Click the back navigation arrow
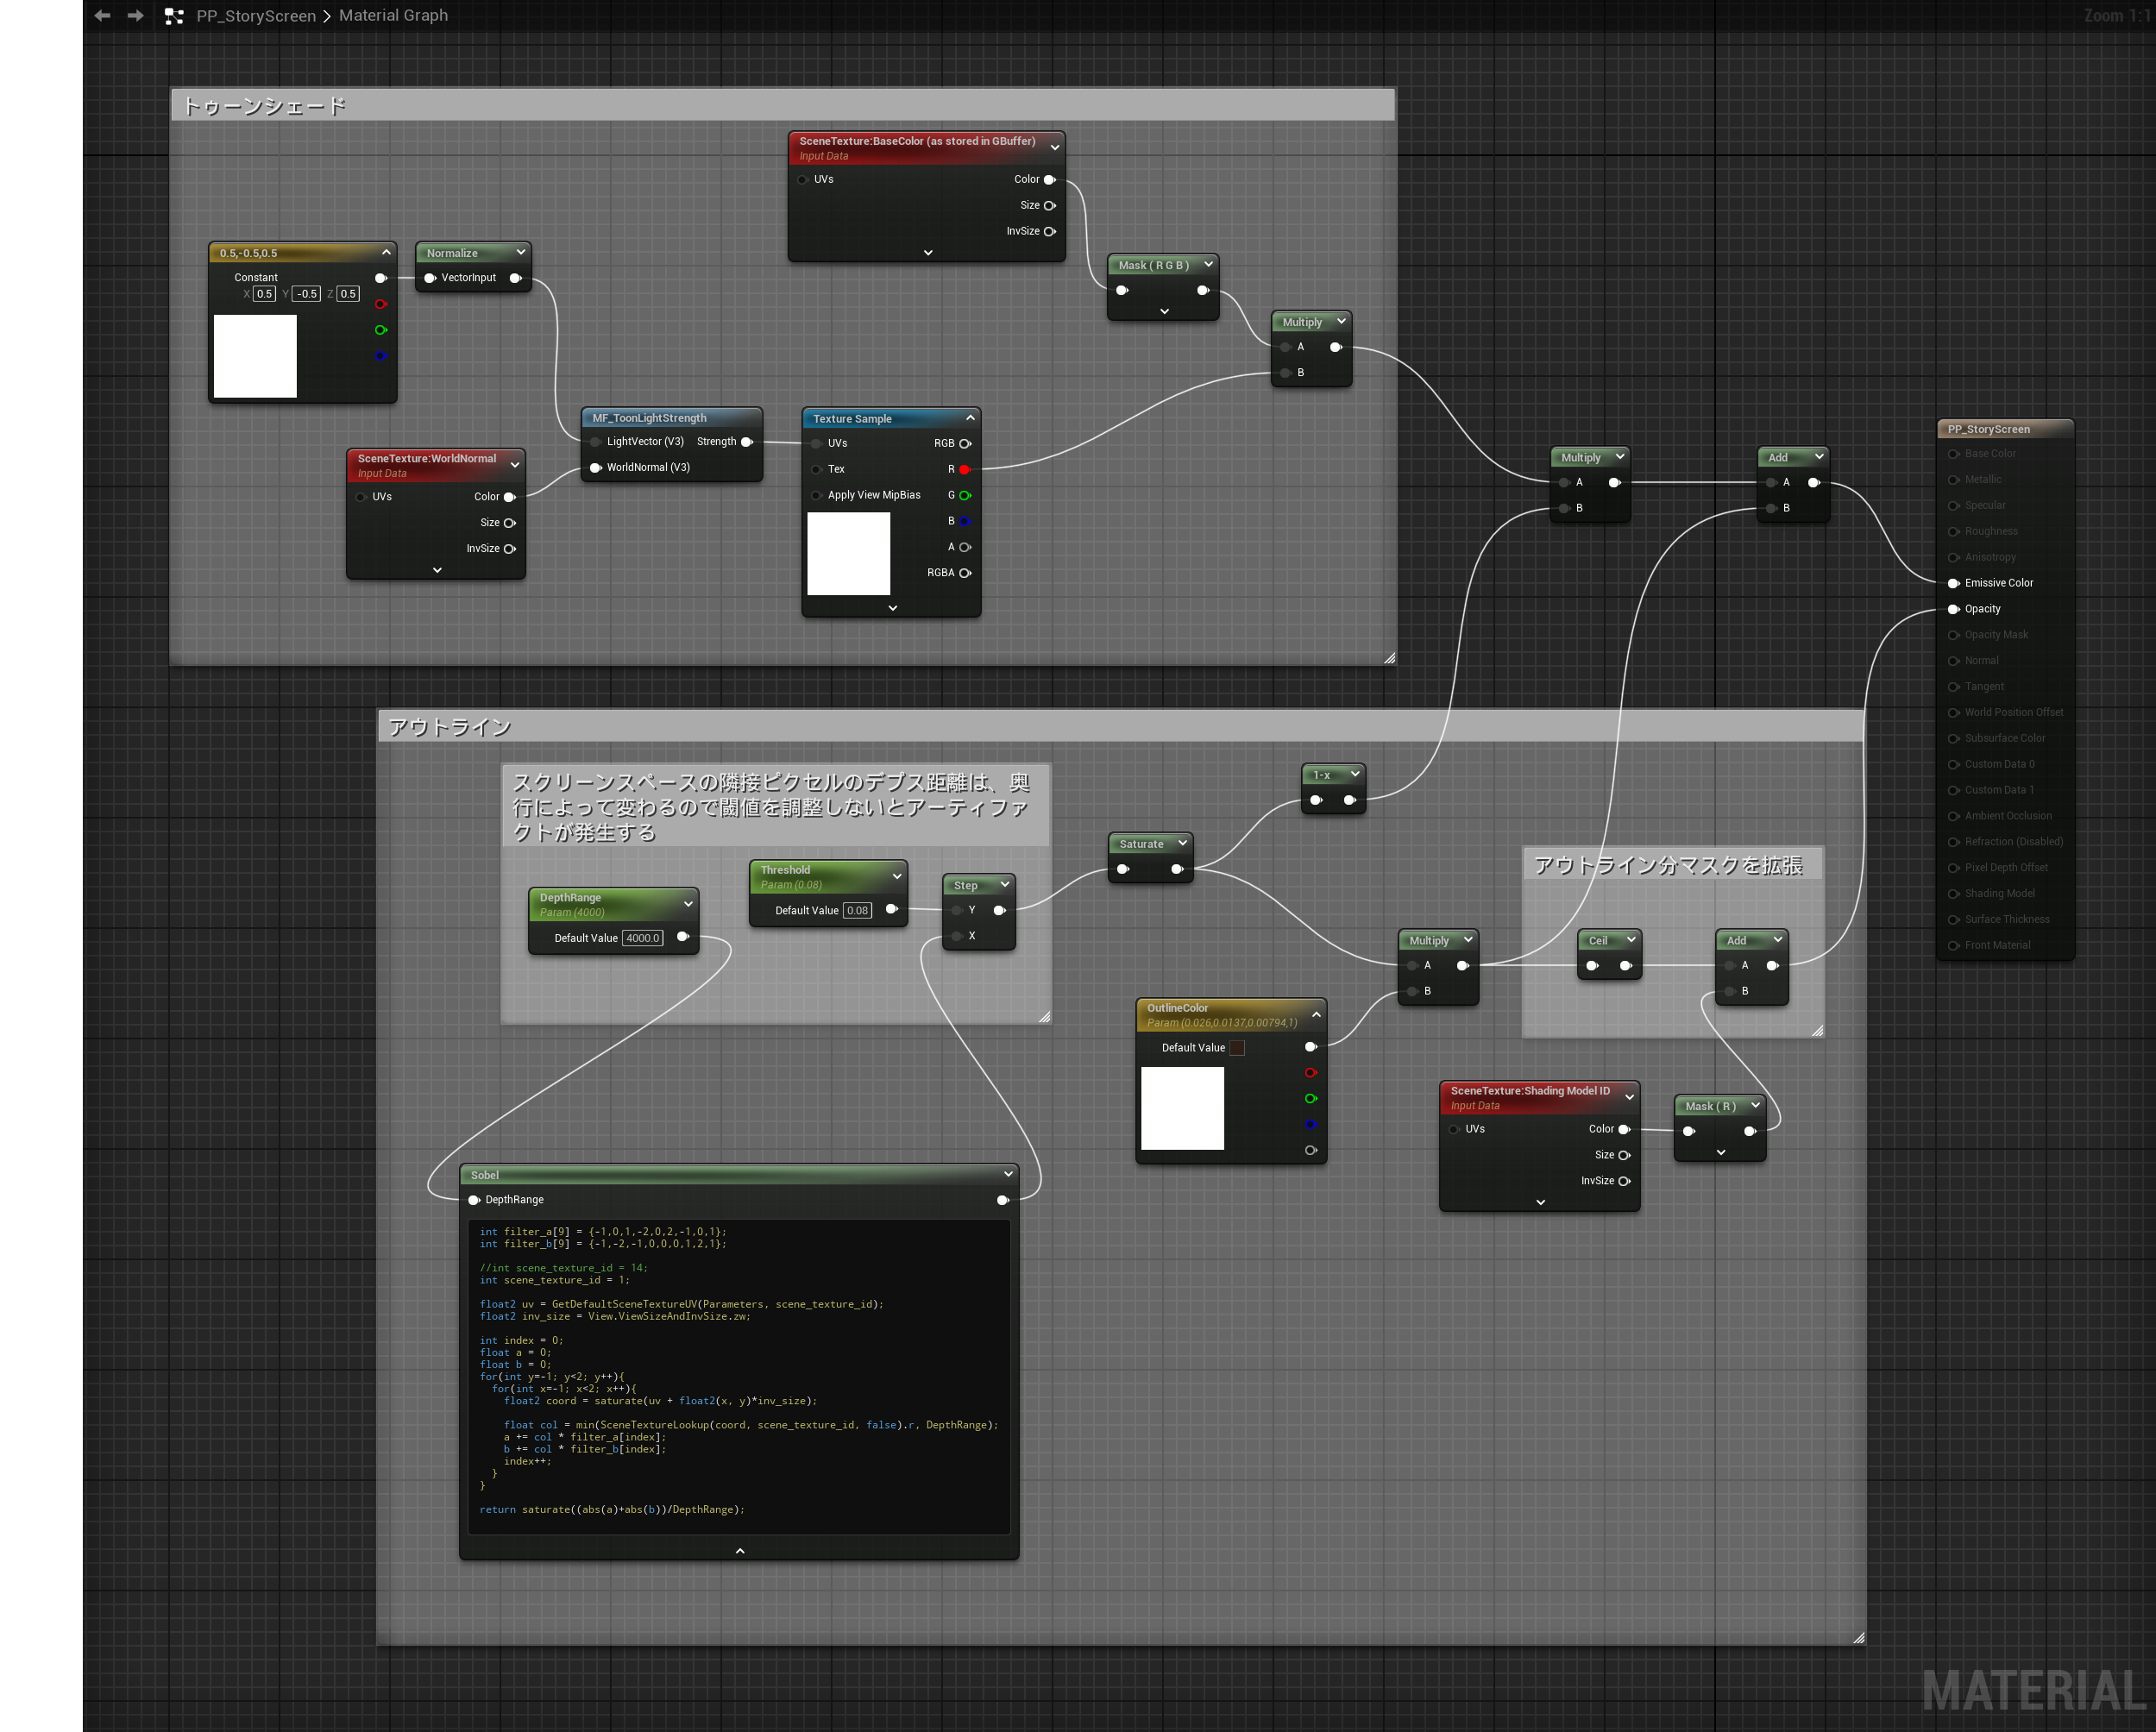The image size is (2156, 1732). point(102,16)
